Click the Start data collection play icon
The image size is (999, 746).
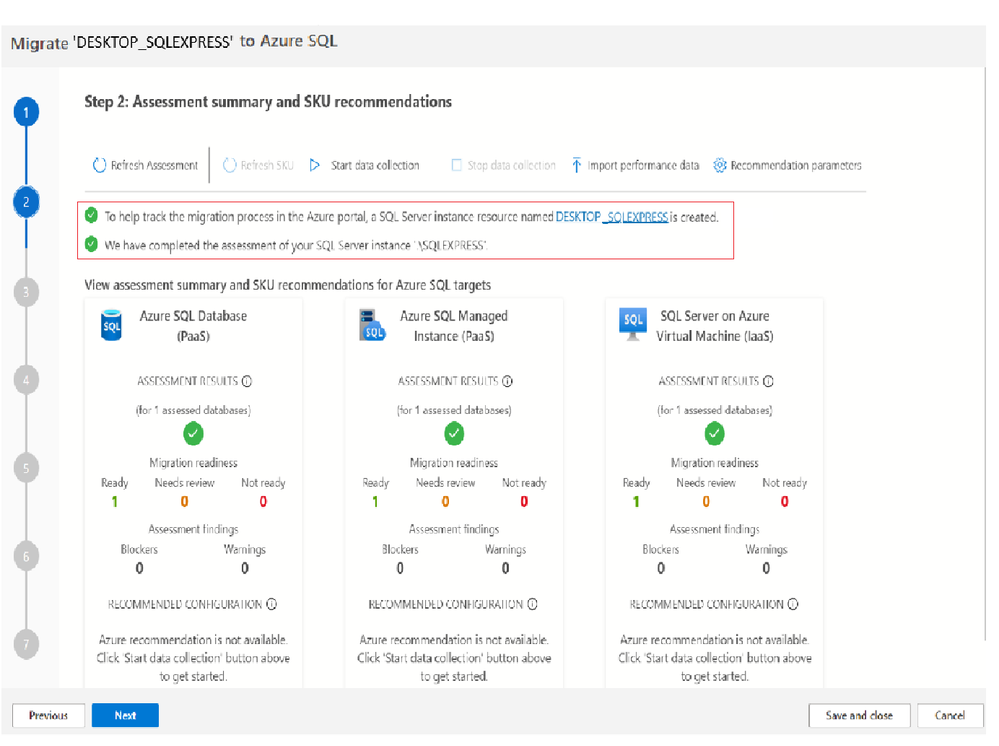click(x=315, y=166)
